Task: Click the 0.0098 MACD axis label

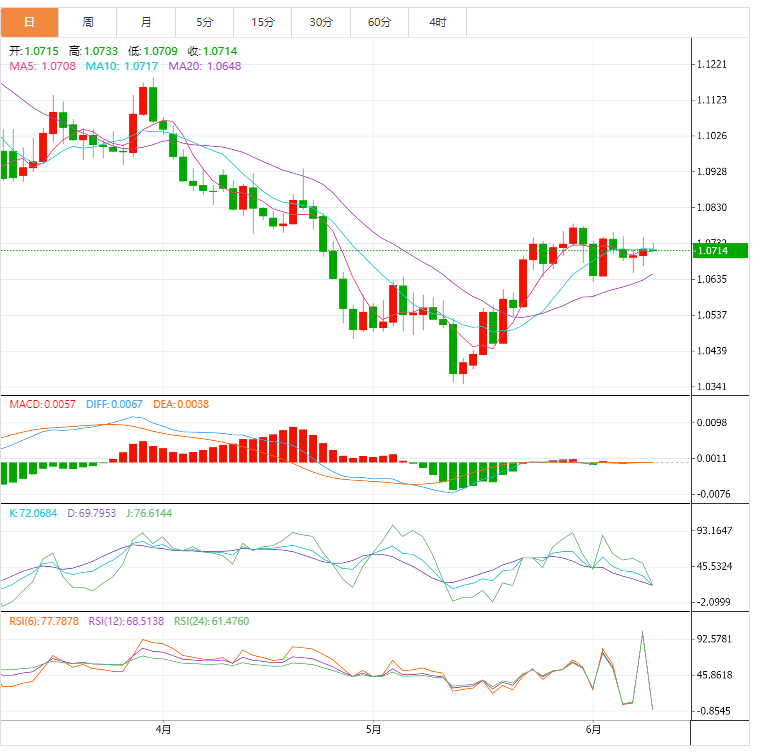Action: click(712, 423)
